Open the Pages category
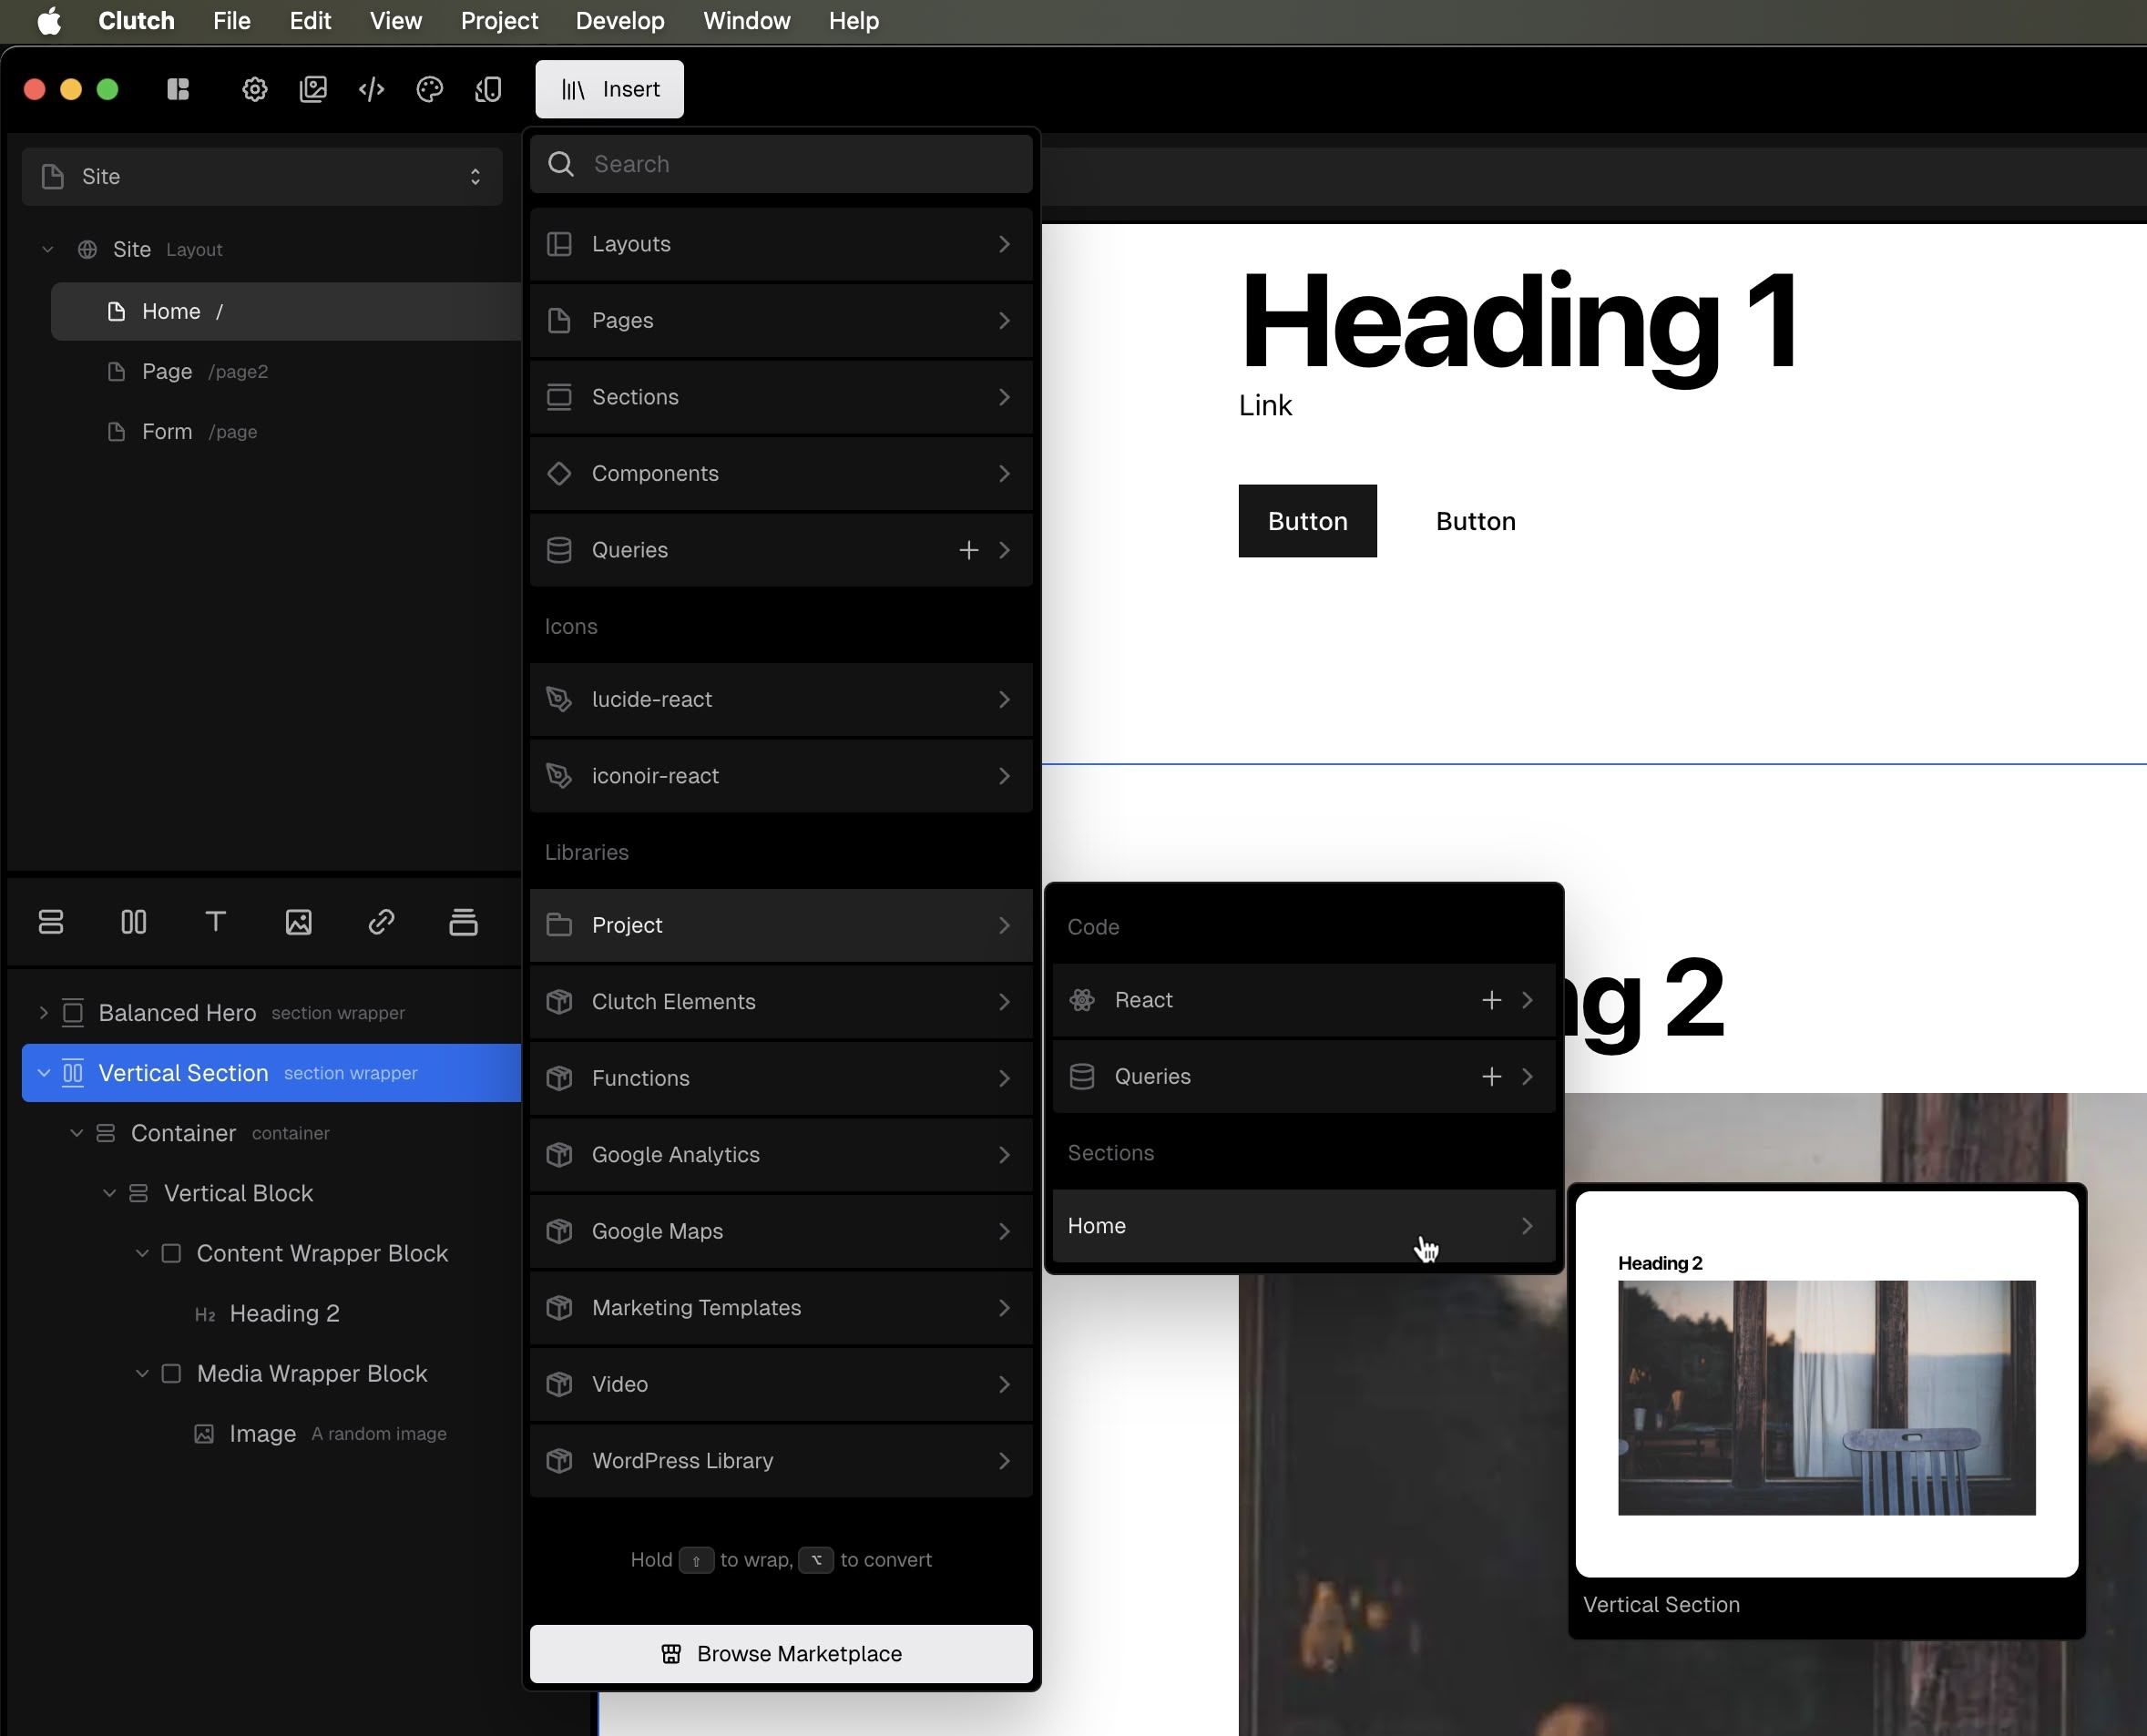Screen dimensions: 2147x1736 tap(781, 321)
